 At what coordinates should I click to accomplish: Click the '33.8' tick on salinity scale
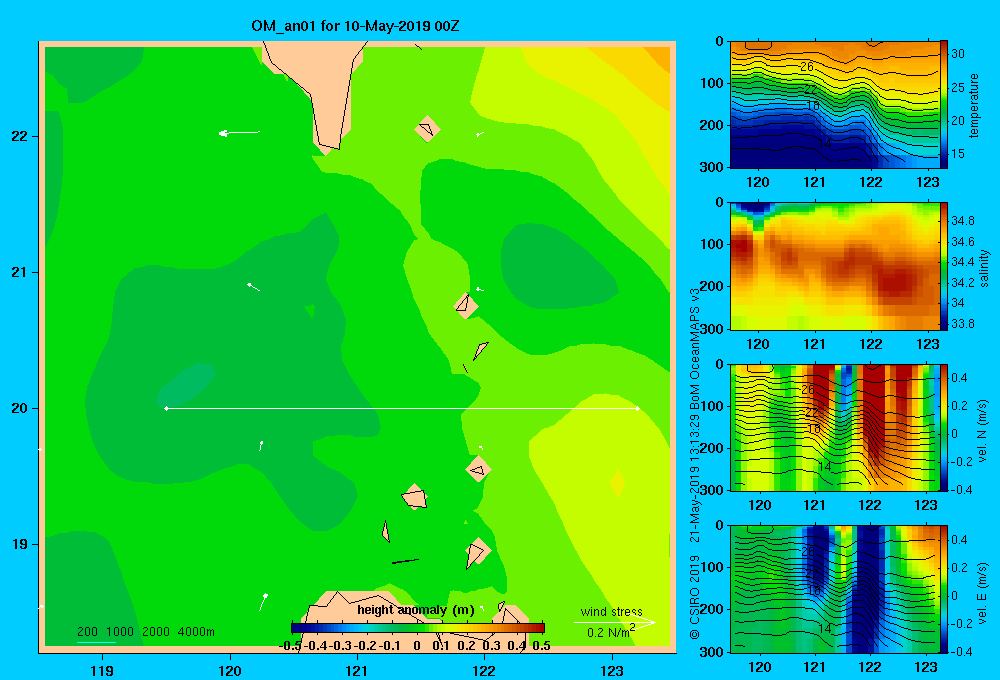click(962, 323)
